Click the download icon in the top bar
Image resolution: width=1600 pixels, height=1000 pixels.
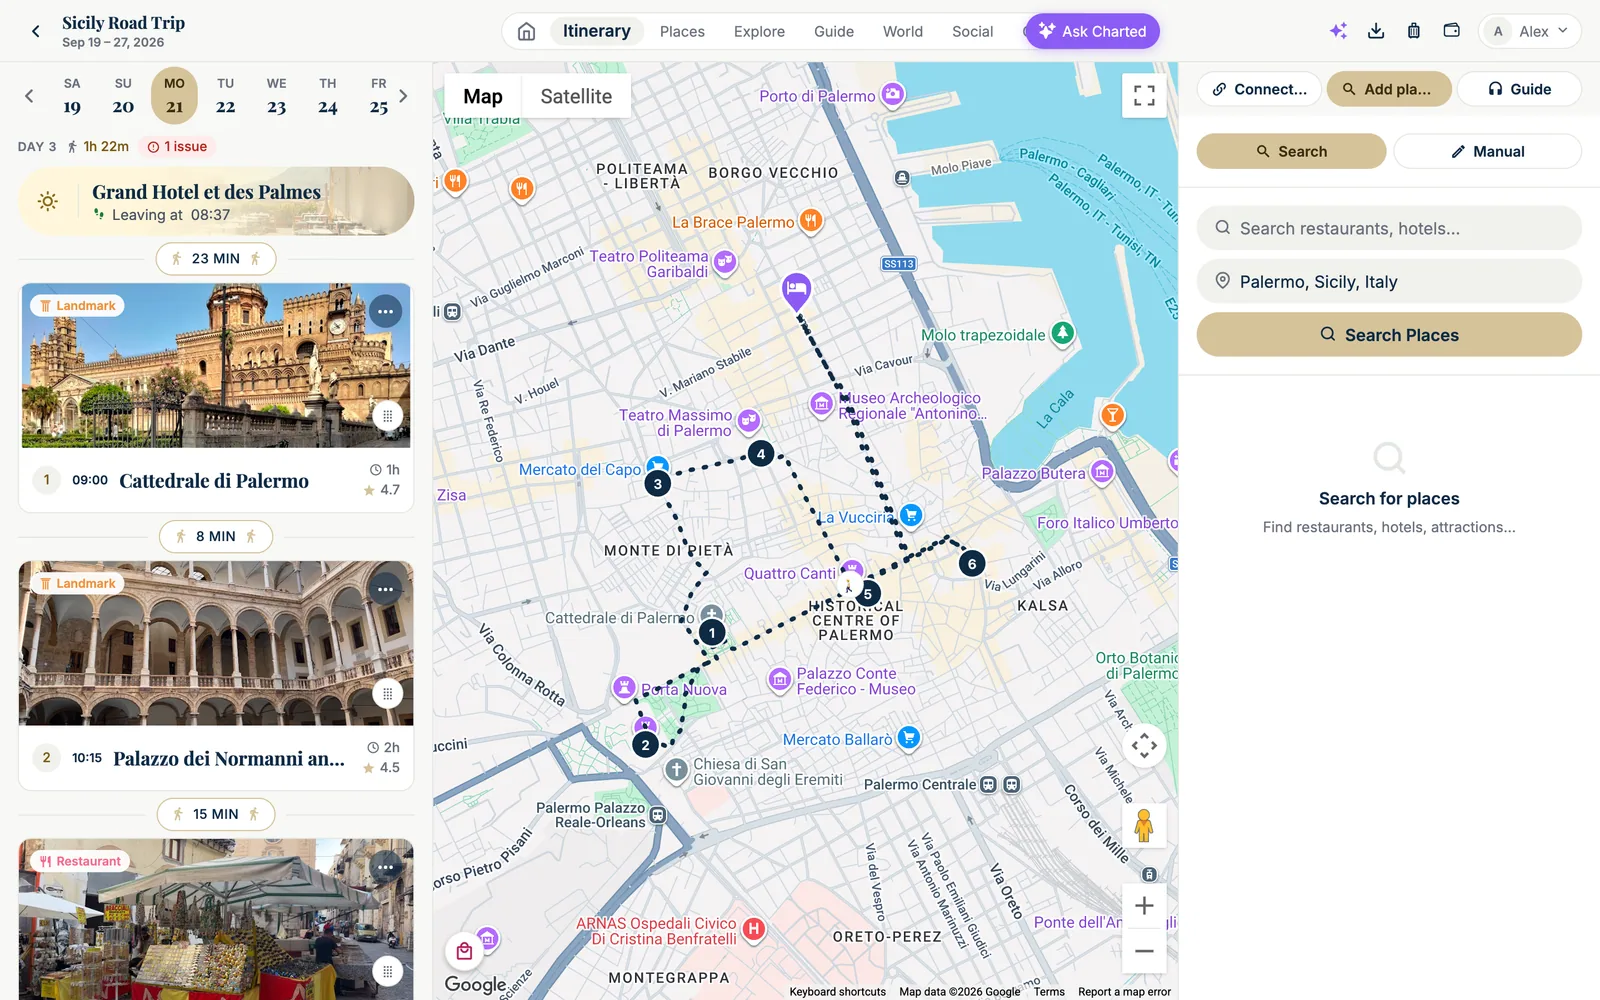click(x=1376, y=31)
